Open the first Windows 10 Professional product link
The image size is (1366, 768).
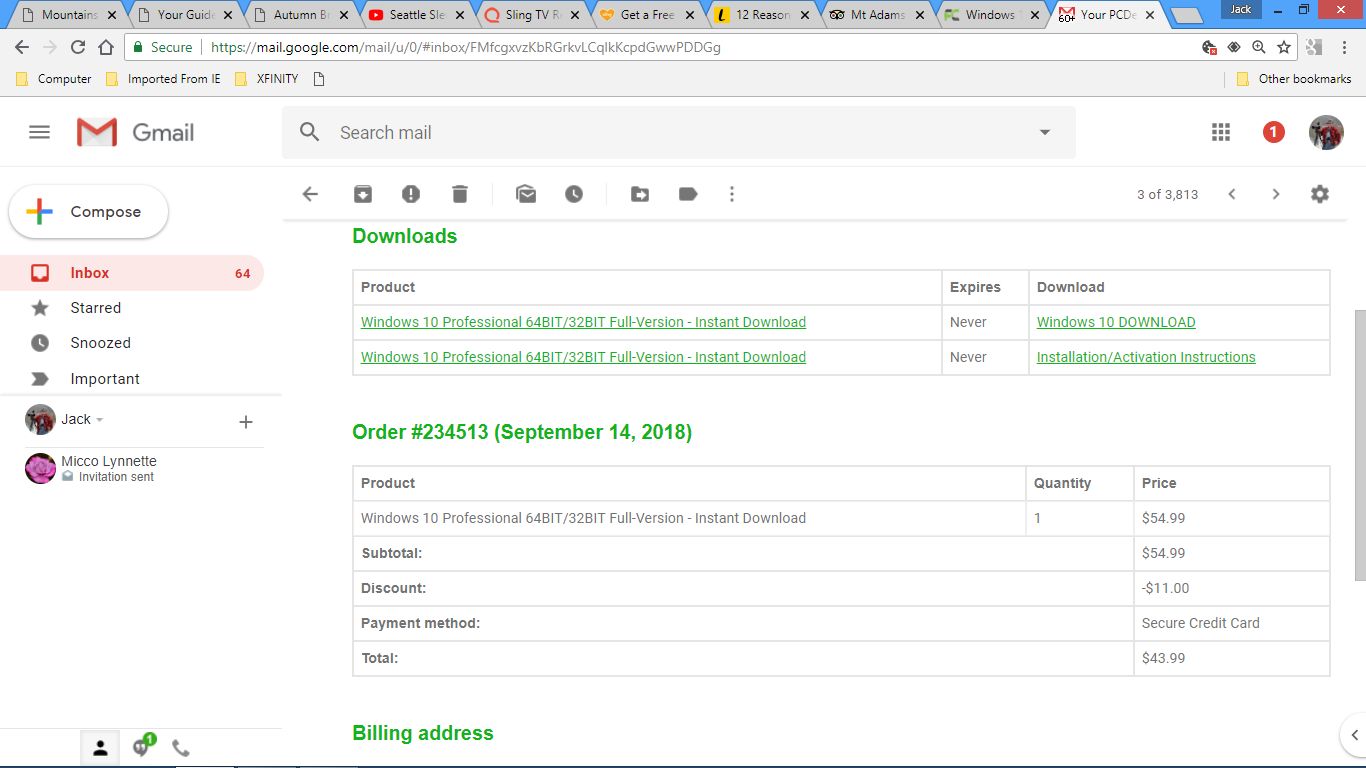click(x=583, y=322)
